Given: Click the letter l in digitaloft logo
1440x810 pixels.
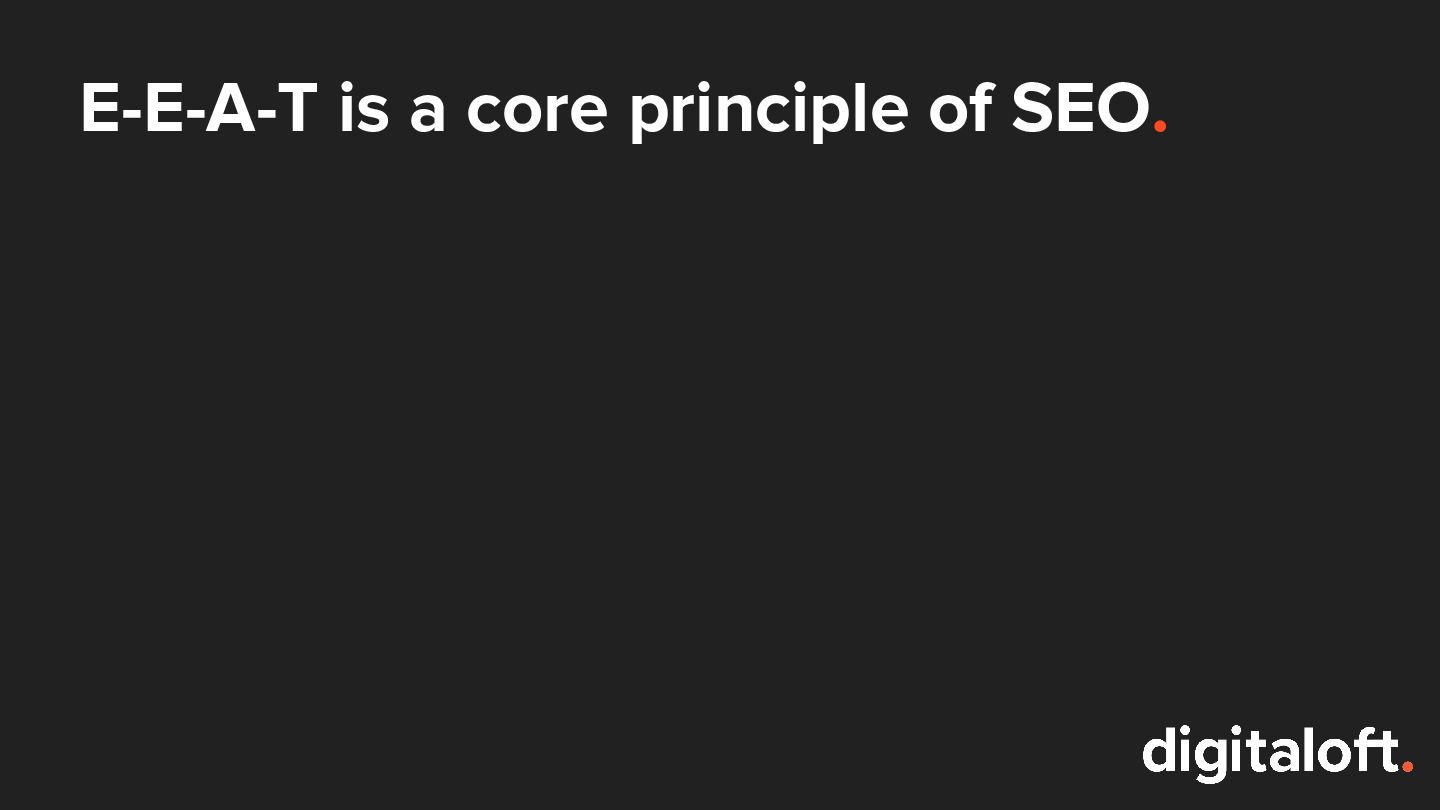Looking at the screenshot, I should click(1309, 750).
